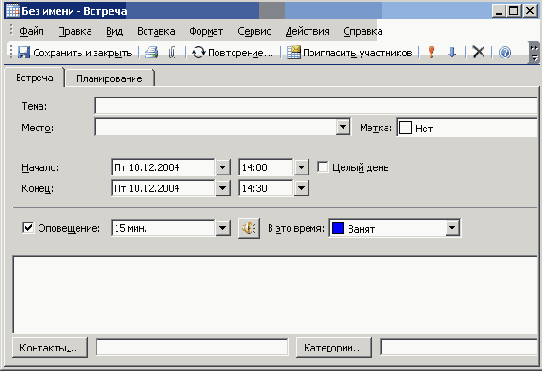The width and height of the screenshot is (542, 371).
Task: Open the end date dropdown arrow
Action: 223,188
